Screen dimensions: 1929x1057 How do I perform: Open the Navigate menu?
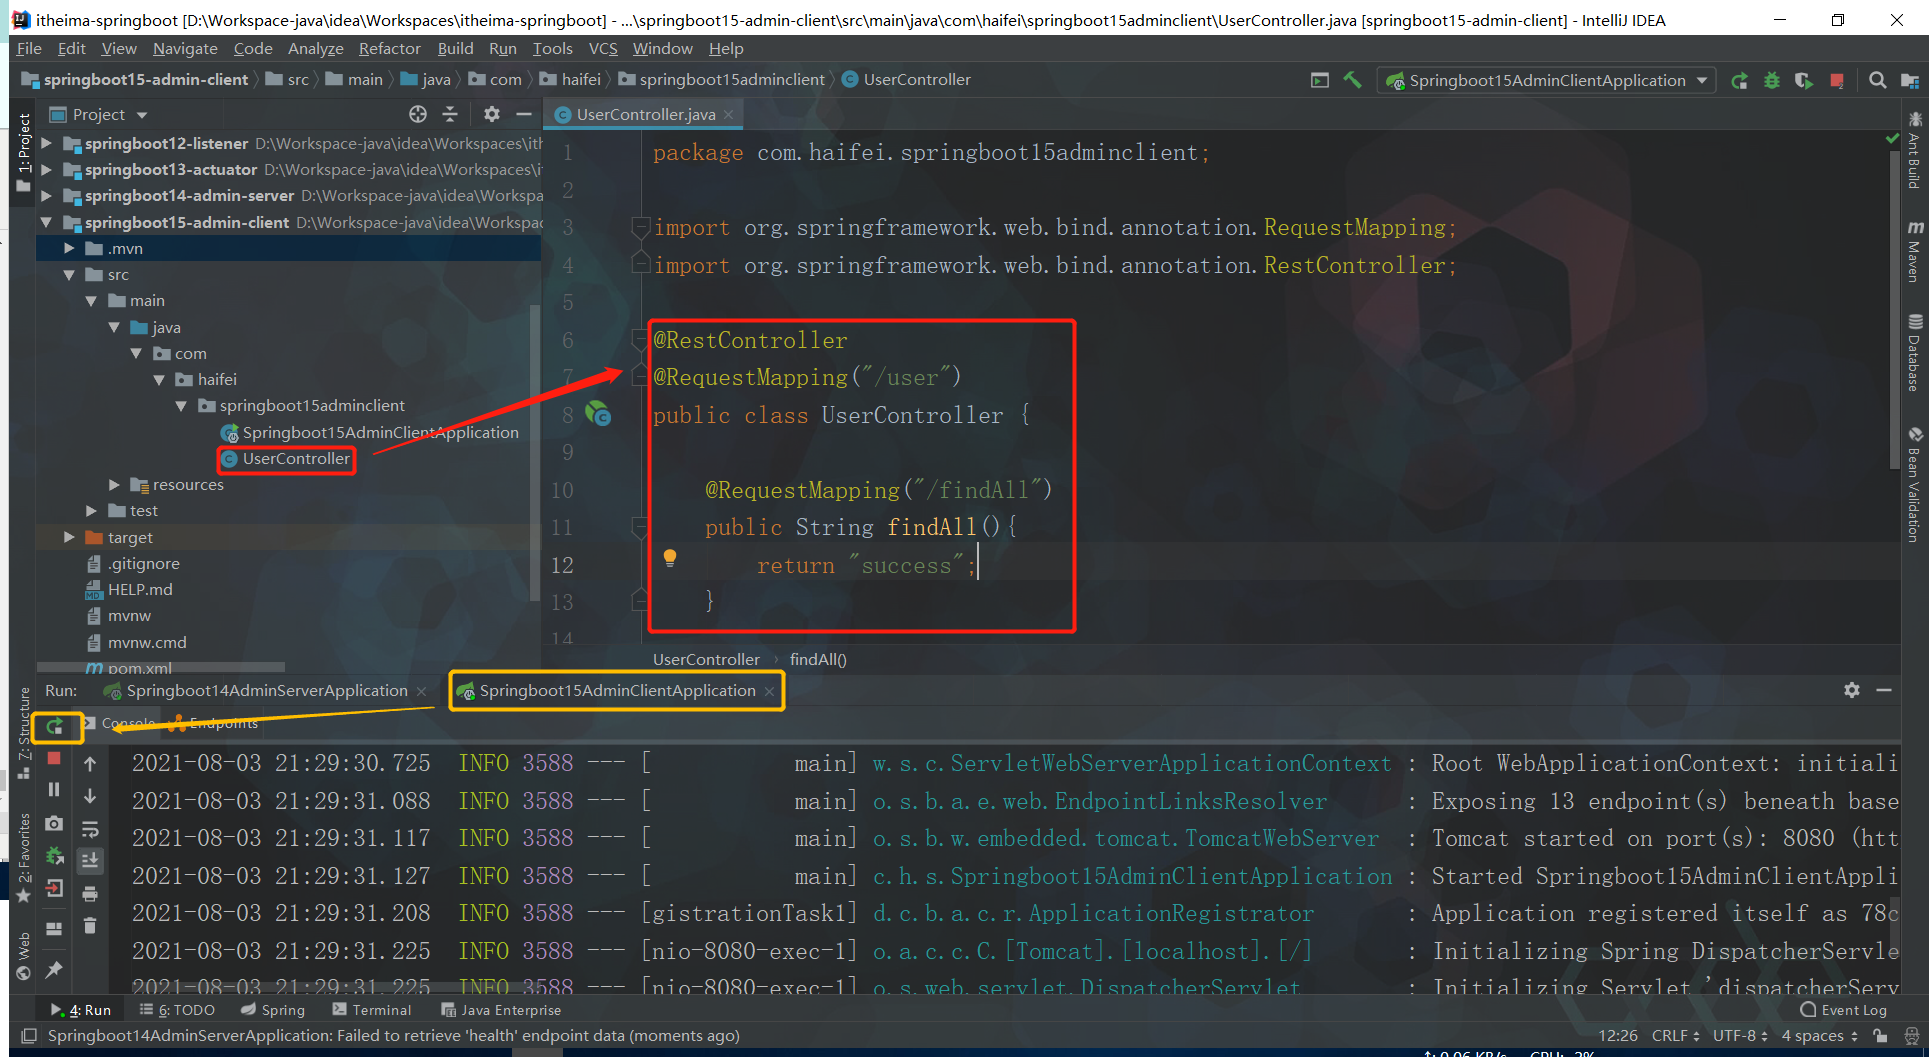[185, 49]
